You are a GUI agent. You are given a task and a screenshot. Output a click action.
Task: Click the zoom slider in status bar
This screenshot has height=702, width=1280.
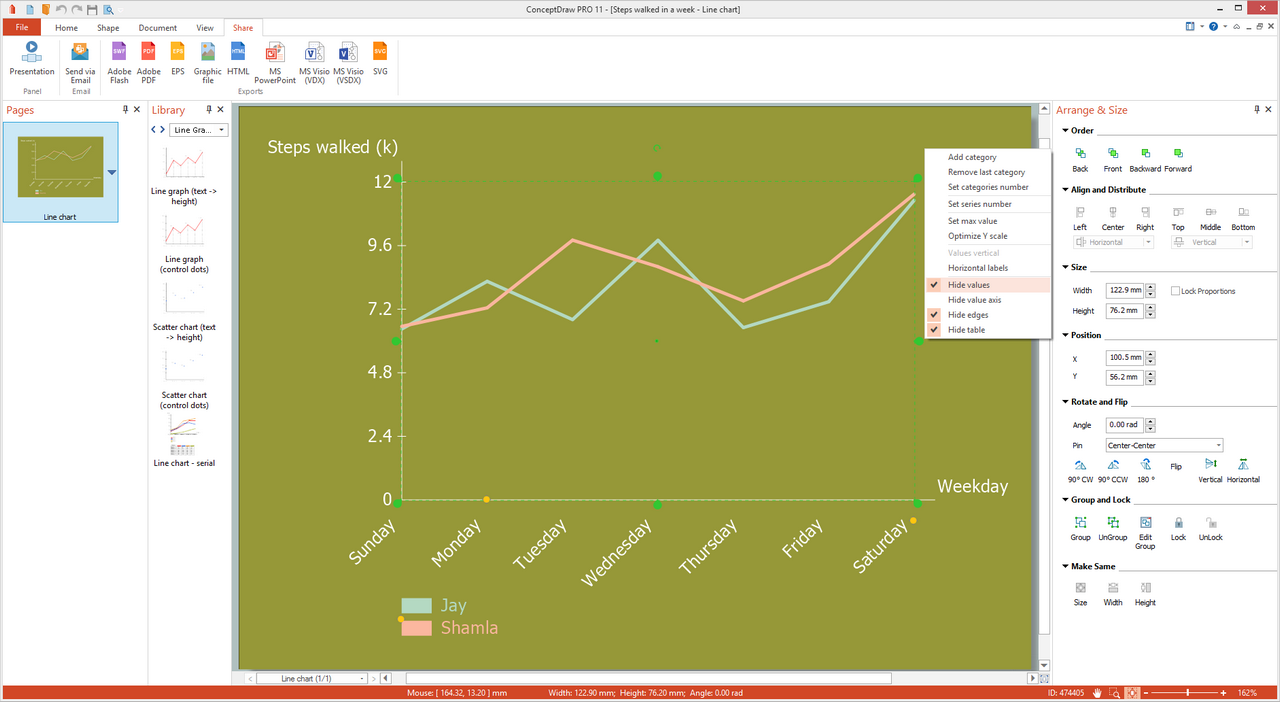(1187, 692)
